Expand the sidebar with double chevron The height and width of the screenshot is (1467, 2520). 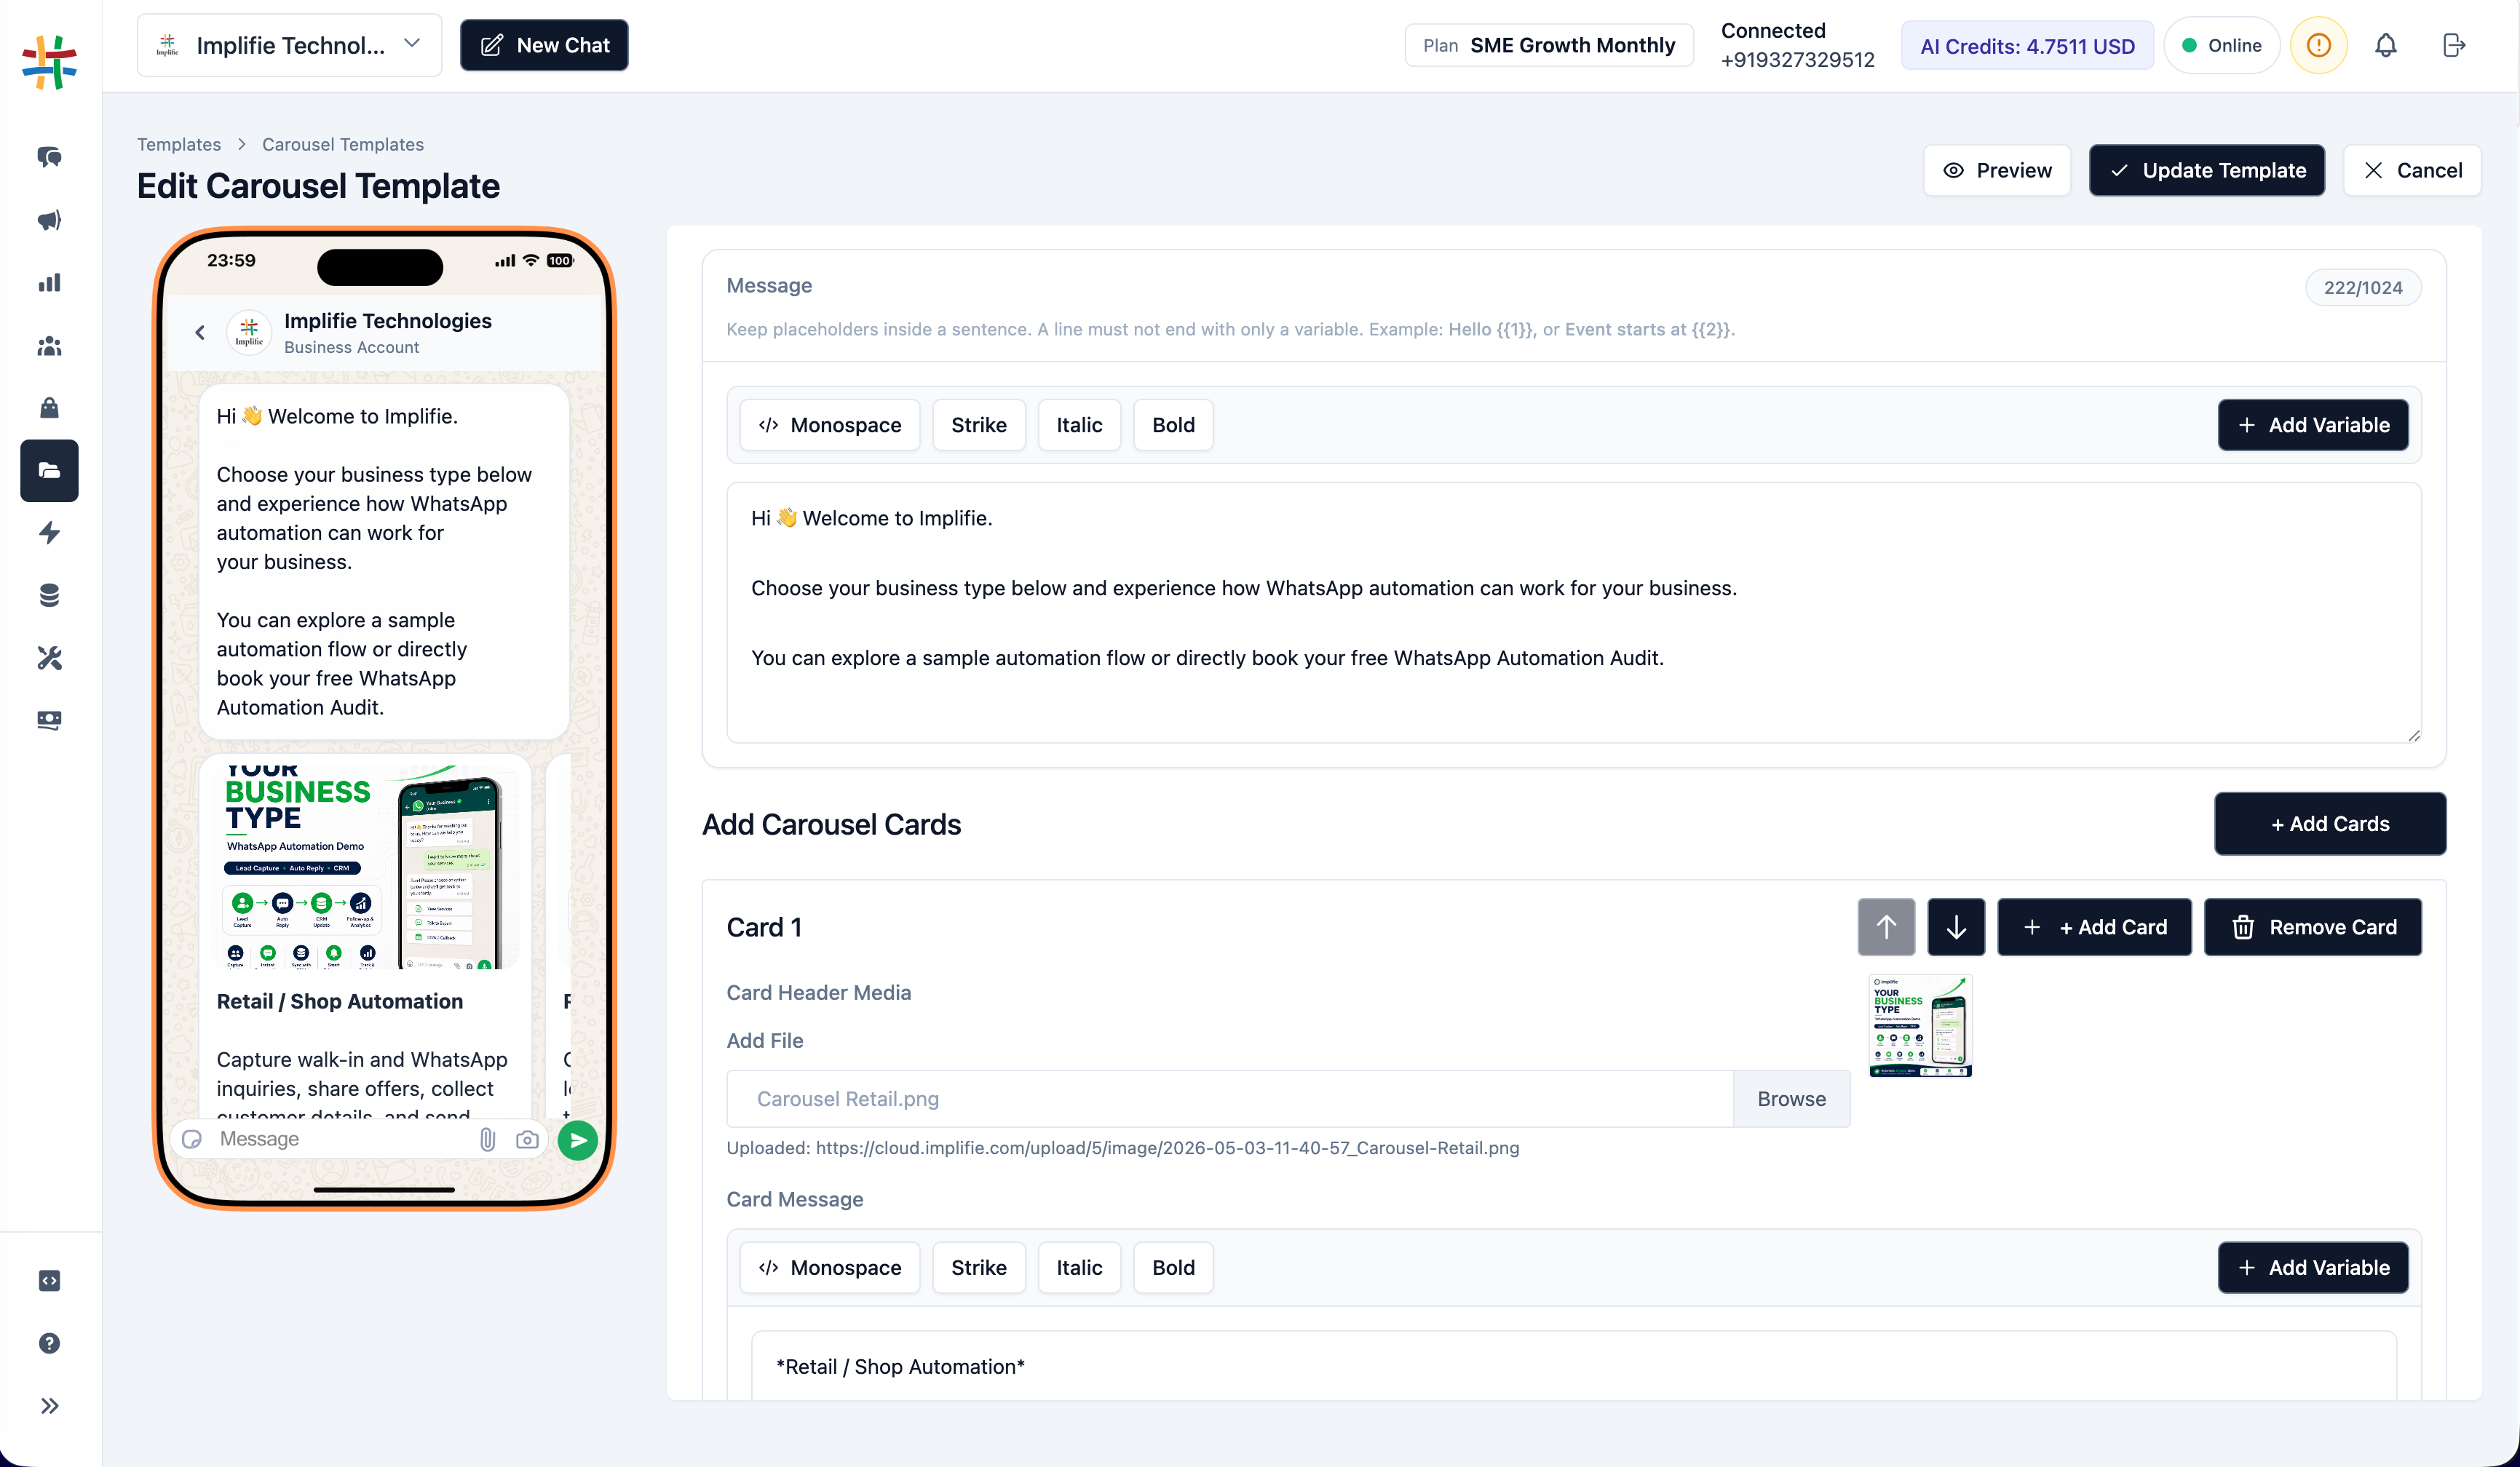tap(49, 1406)
